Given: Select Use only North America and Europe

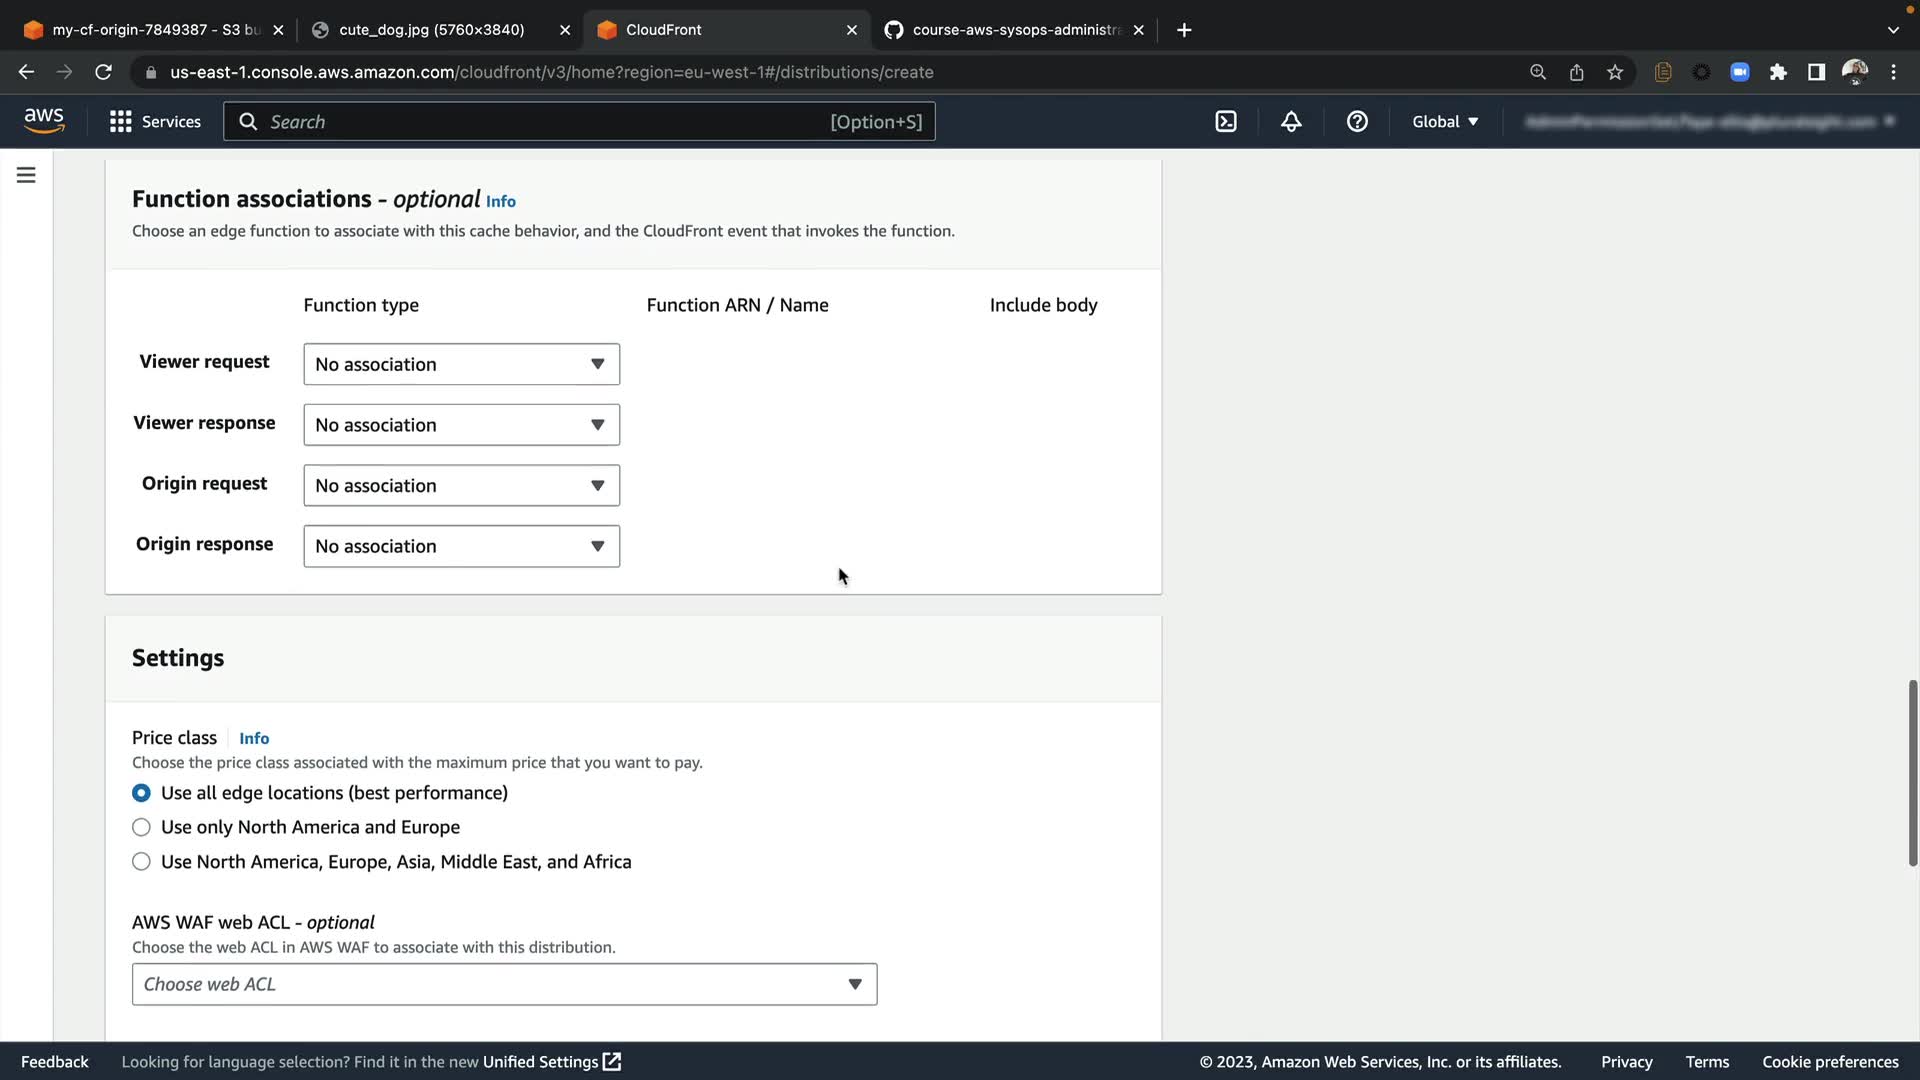Looking at the screenshot, I should point(141,827).
